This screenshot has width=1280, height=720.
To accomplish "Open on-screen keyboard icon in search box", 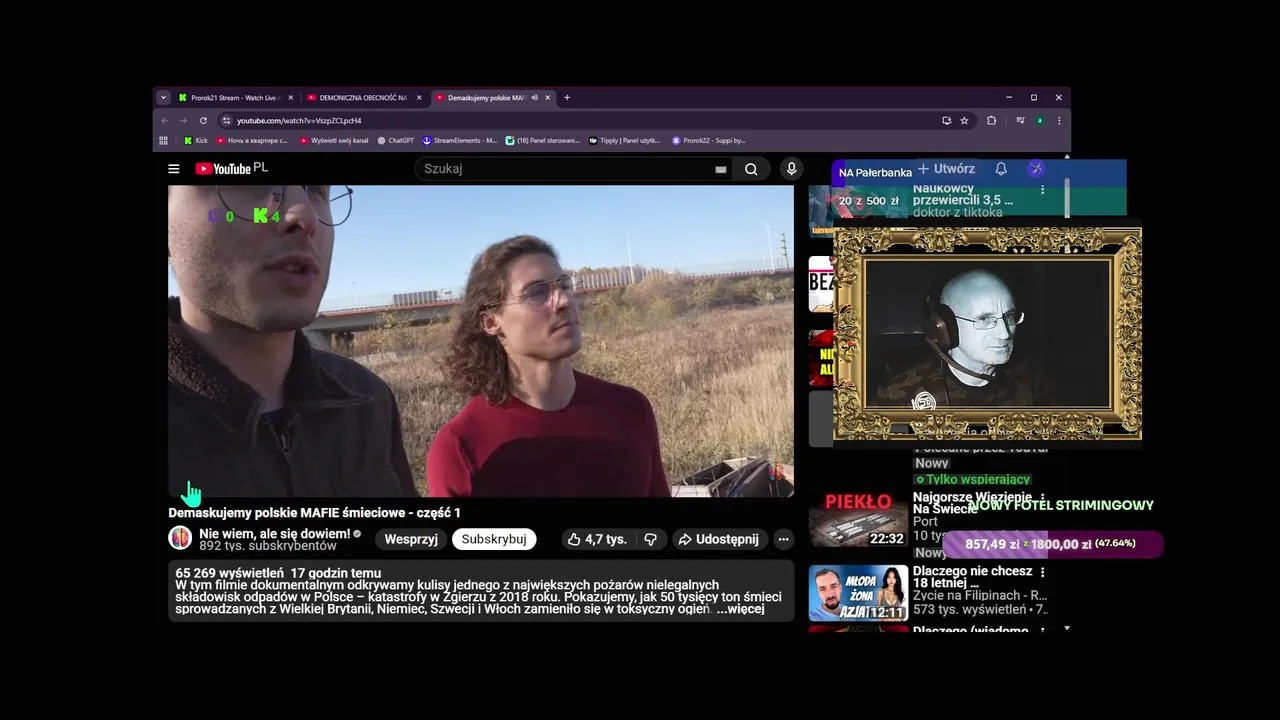I will click(x=720, y=169).
